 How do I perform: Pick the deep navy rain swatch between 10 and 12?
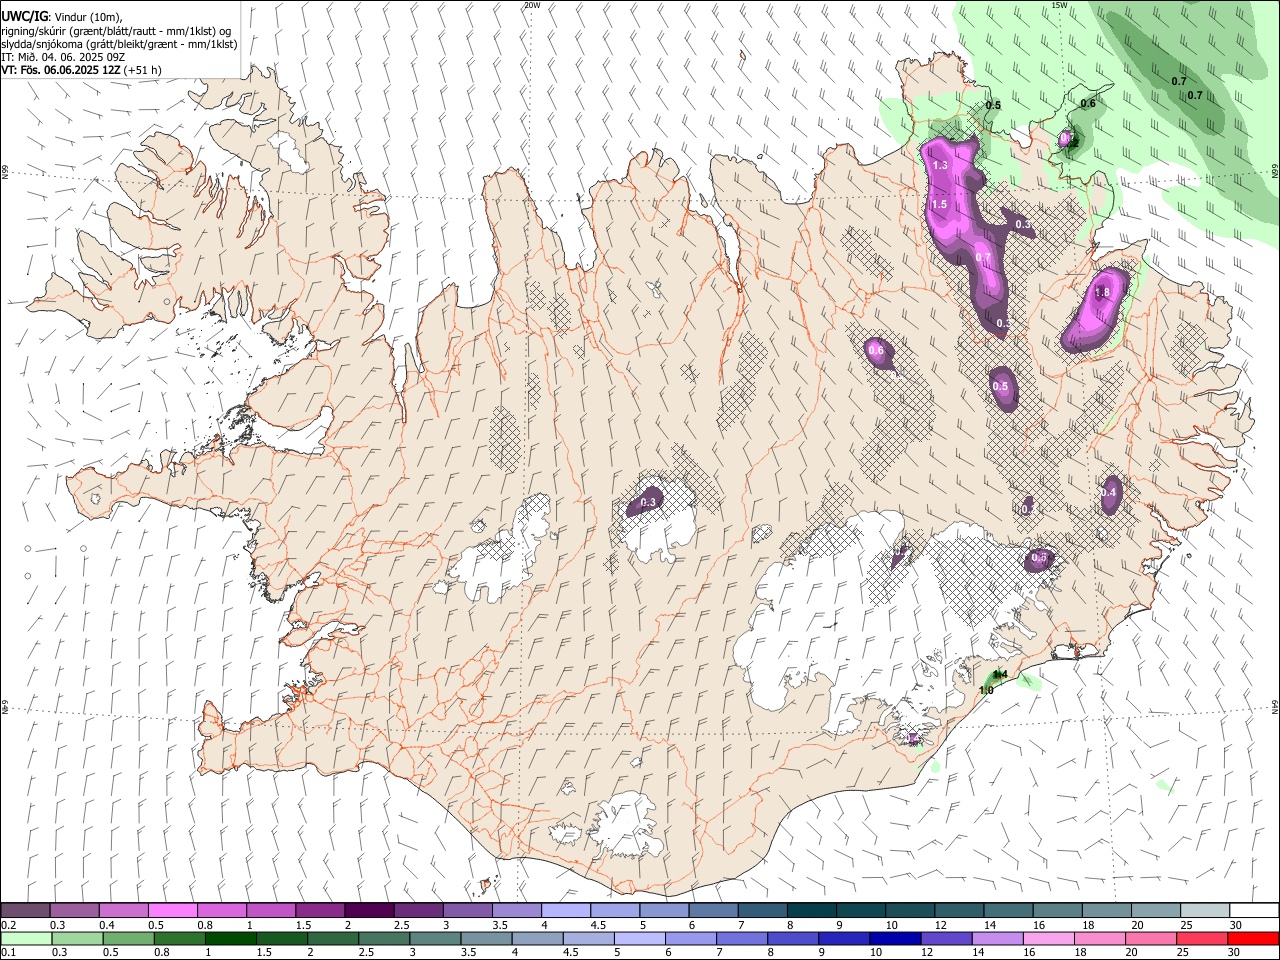895,939
